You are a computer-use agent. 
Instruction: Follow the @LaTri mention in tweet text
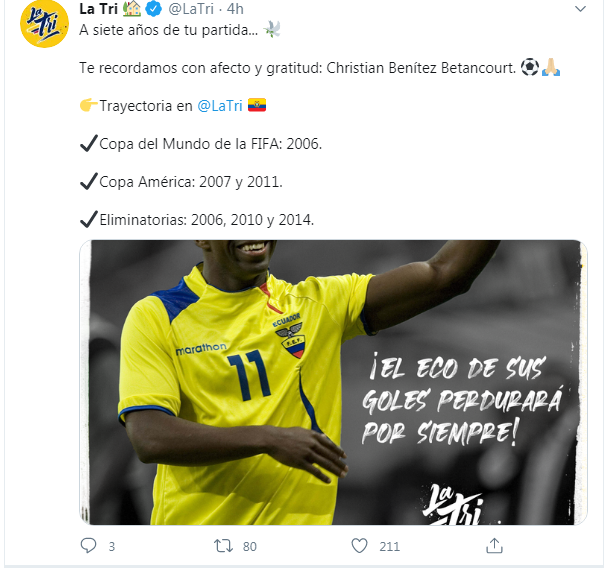[220, 106]
